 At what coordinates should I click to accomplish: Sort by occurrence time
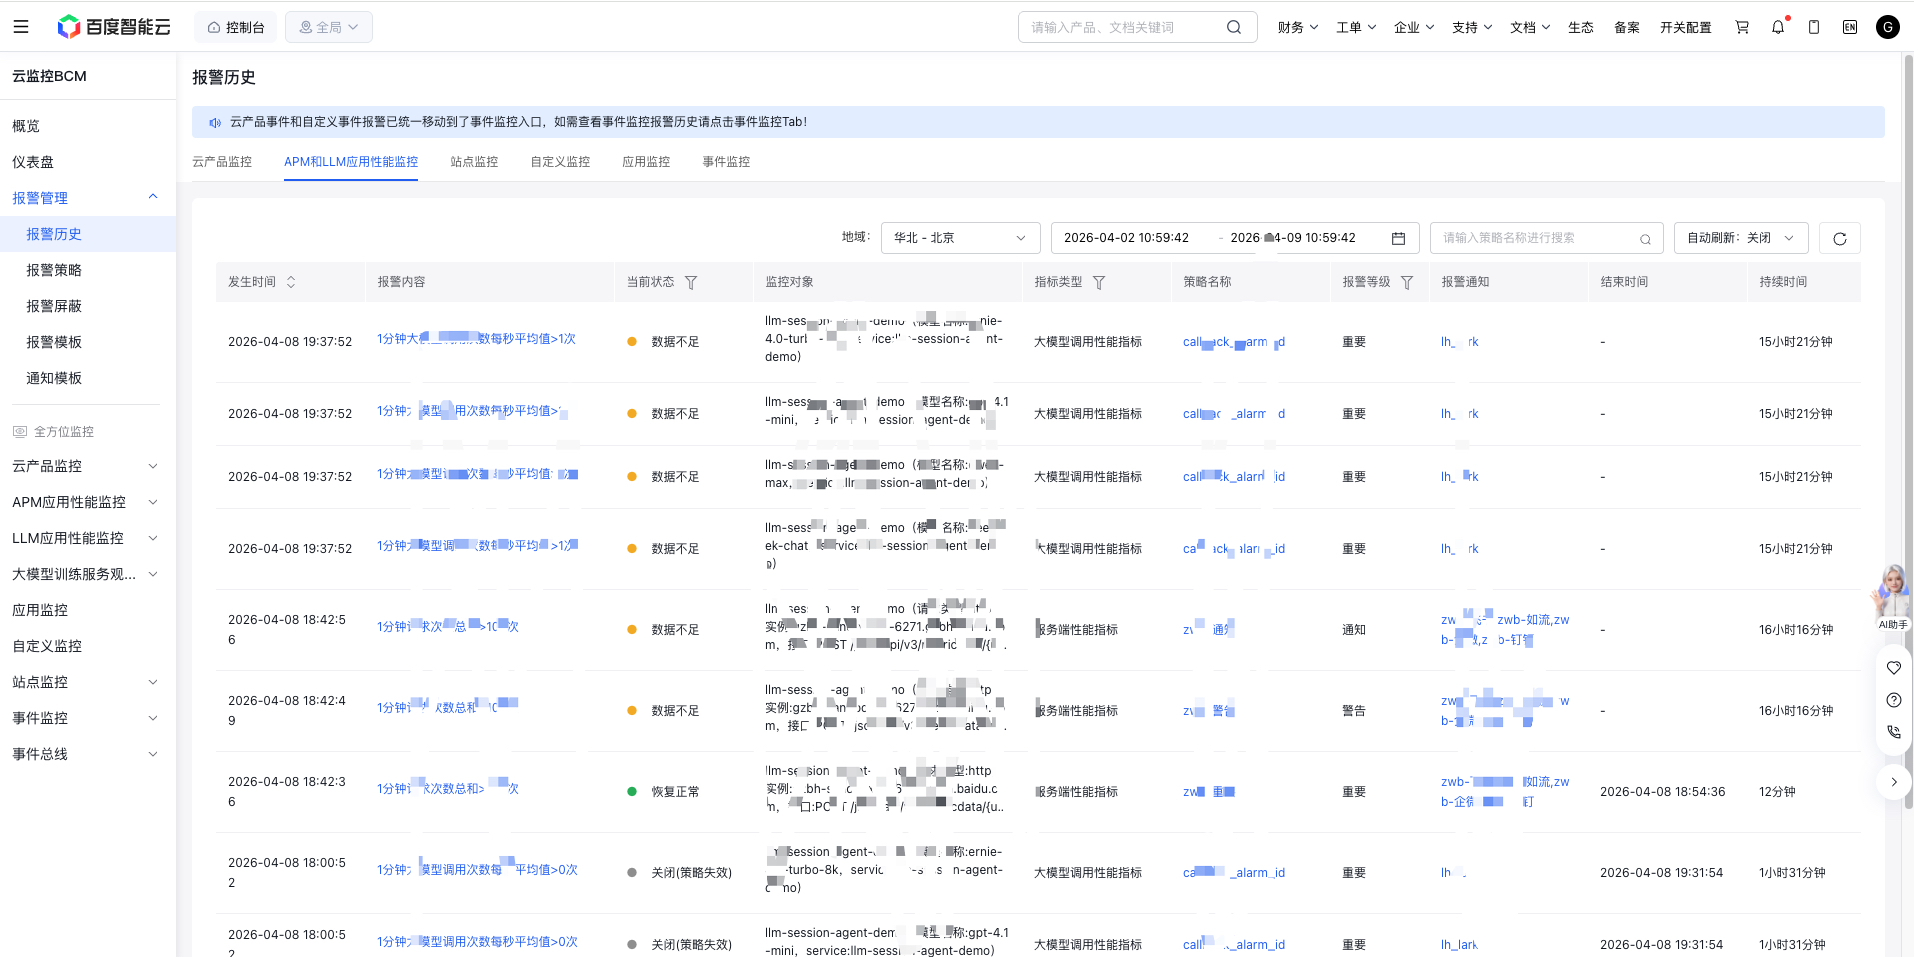[291, 282]
